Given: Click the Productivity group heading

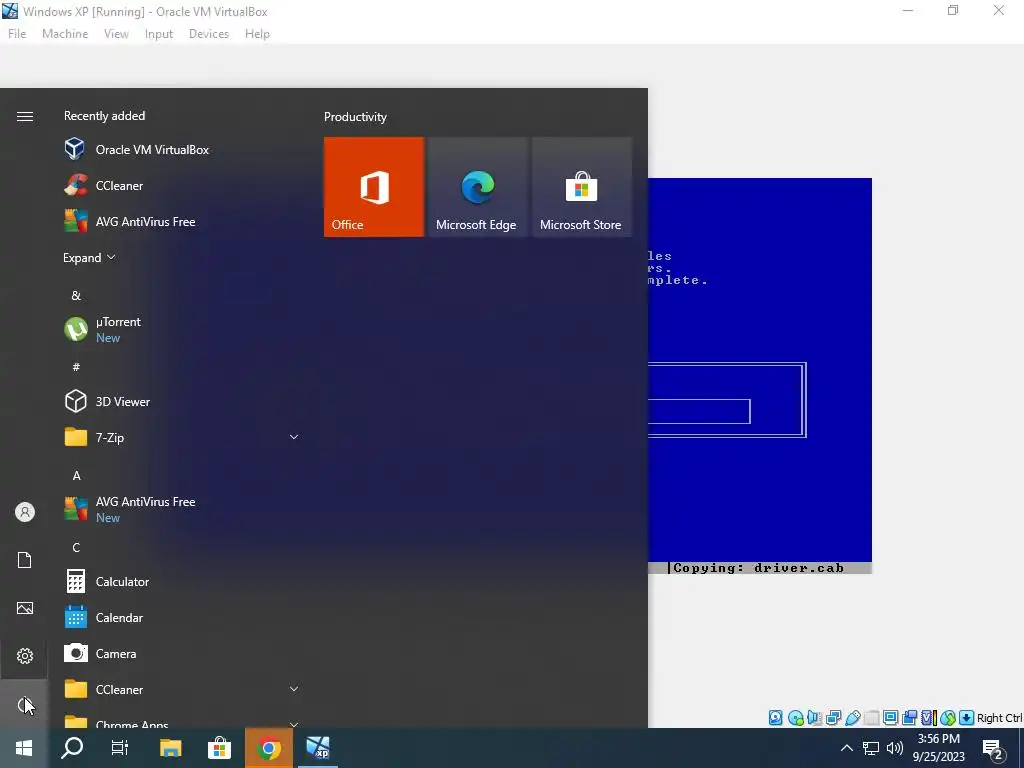Looking at the screenshot, I should (x=355, y=117).
